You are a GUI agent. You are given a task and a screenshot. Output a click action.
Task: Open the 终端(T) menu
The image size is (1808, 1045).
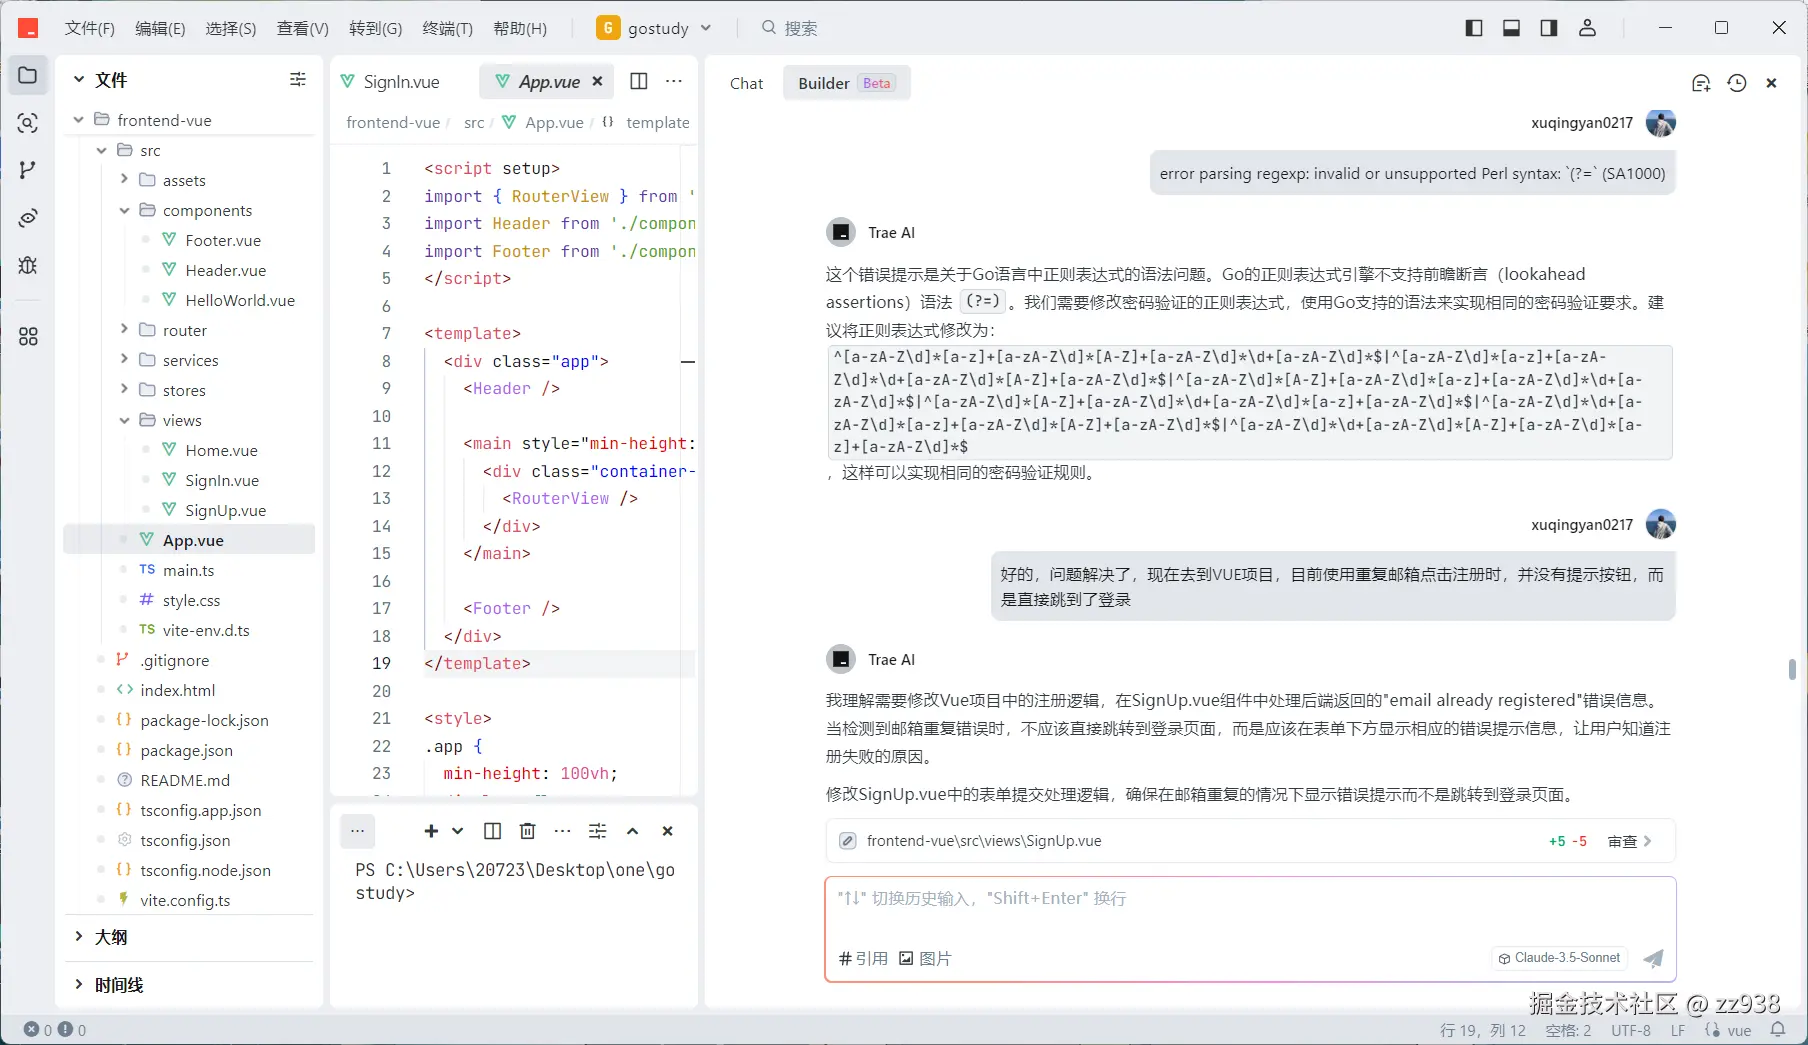coord(447,28)
